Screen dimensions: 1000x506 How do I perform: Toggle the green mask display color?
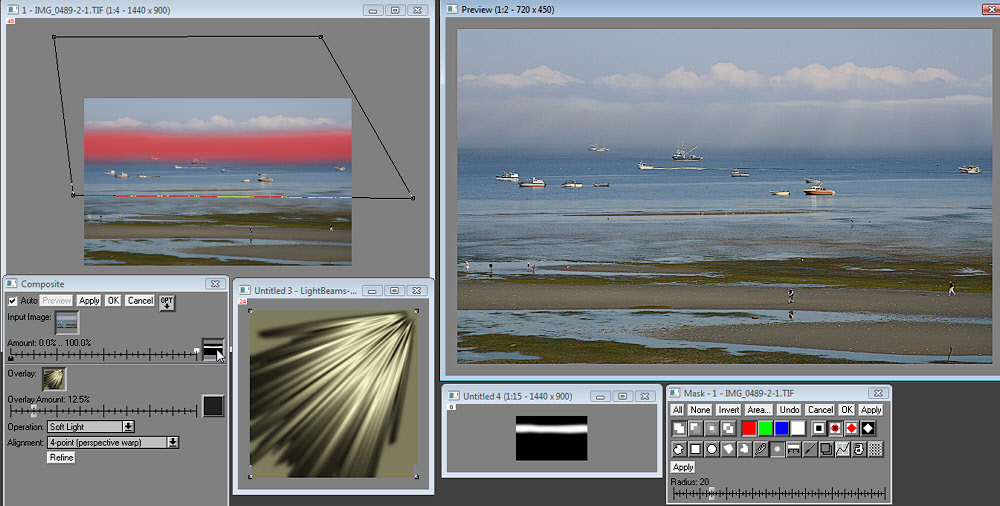[765, 428]
